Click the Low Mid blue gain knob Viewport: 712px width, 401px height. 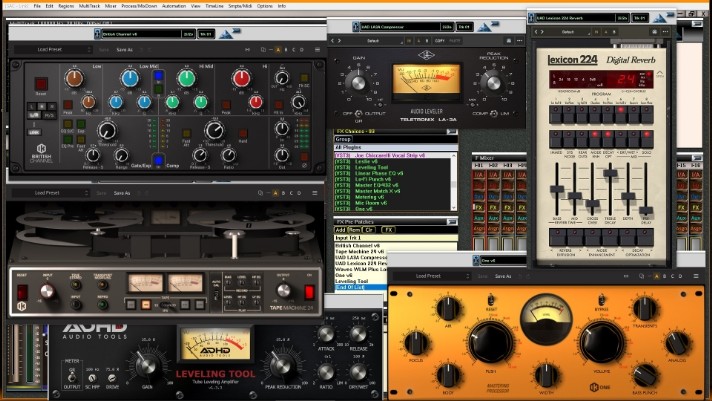point(130,78)
